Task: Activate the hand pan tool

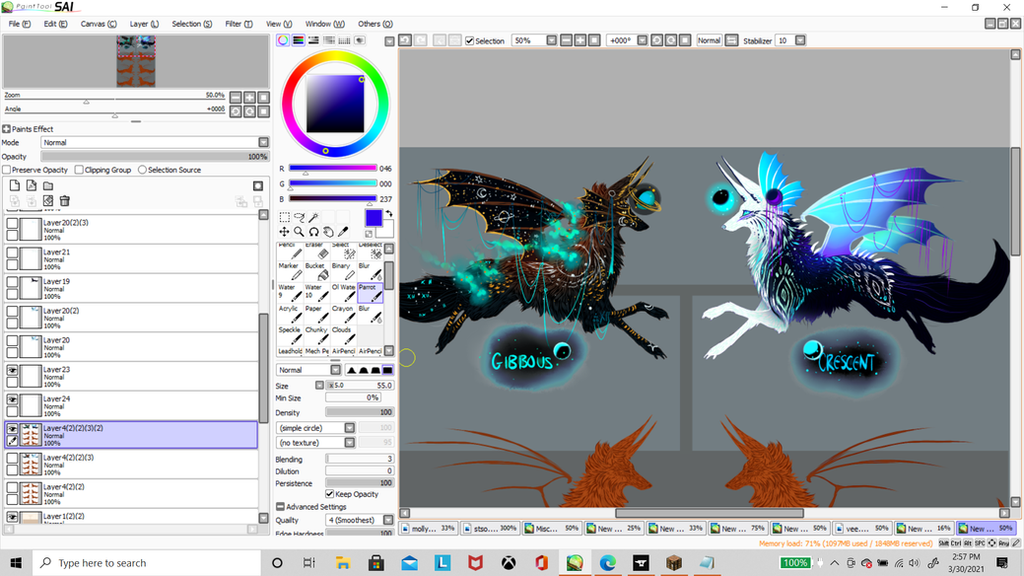Action: (328, 232)
